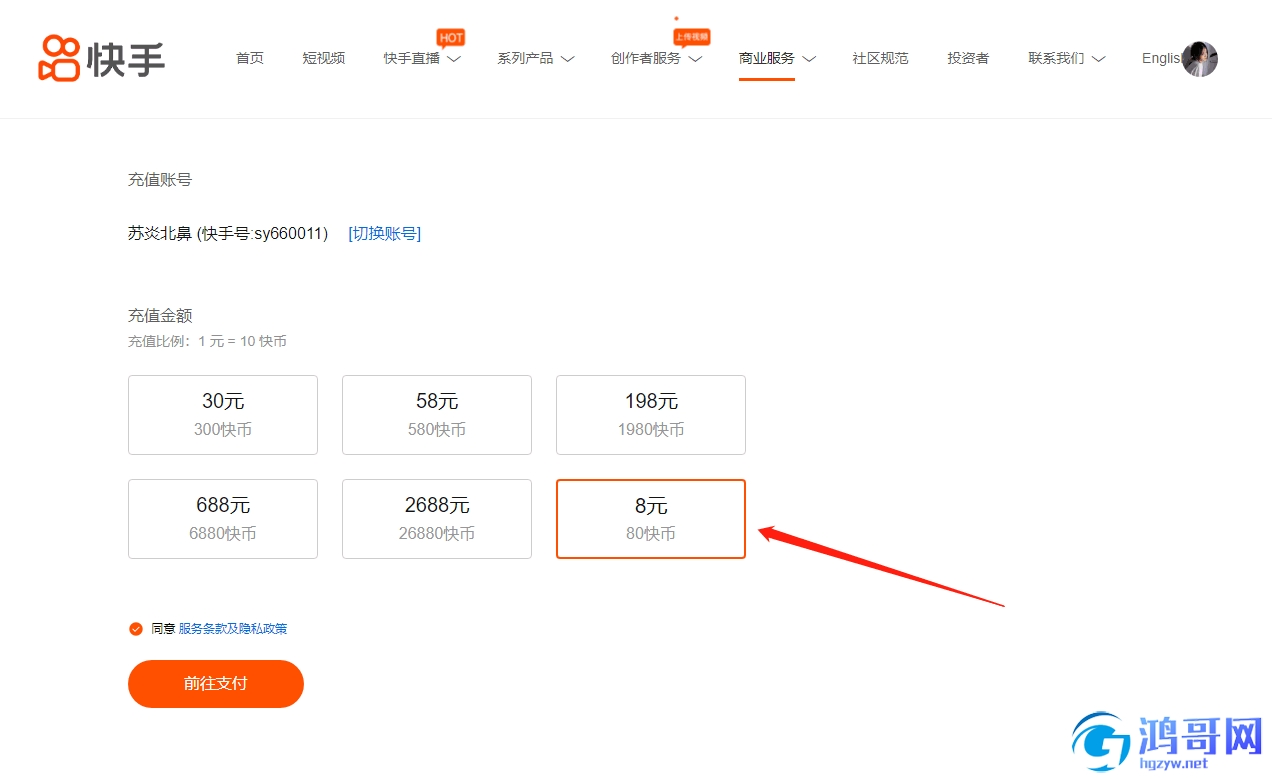The image size is (1272, 779).
Task: Click the 上传视频 badge above 创作者服务
Action: click(691, 37)
